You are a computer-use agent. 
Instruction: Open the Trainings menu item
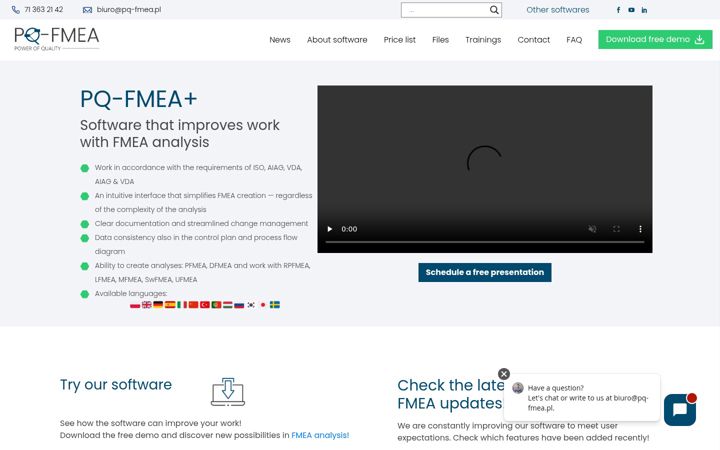tap(483, 40)
